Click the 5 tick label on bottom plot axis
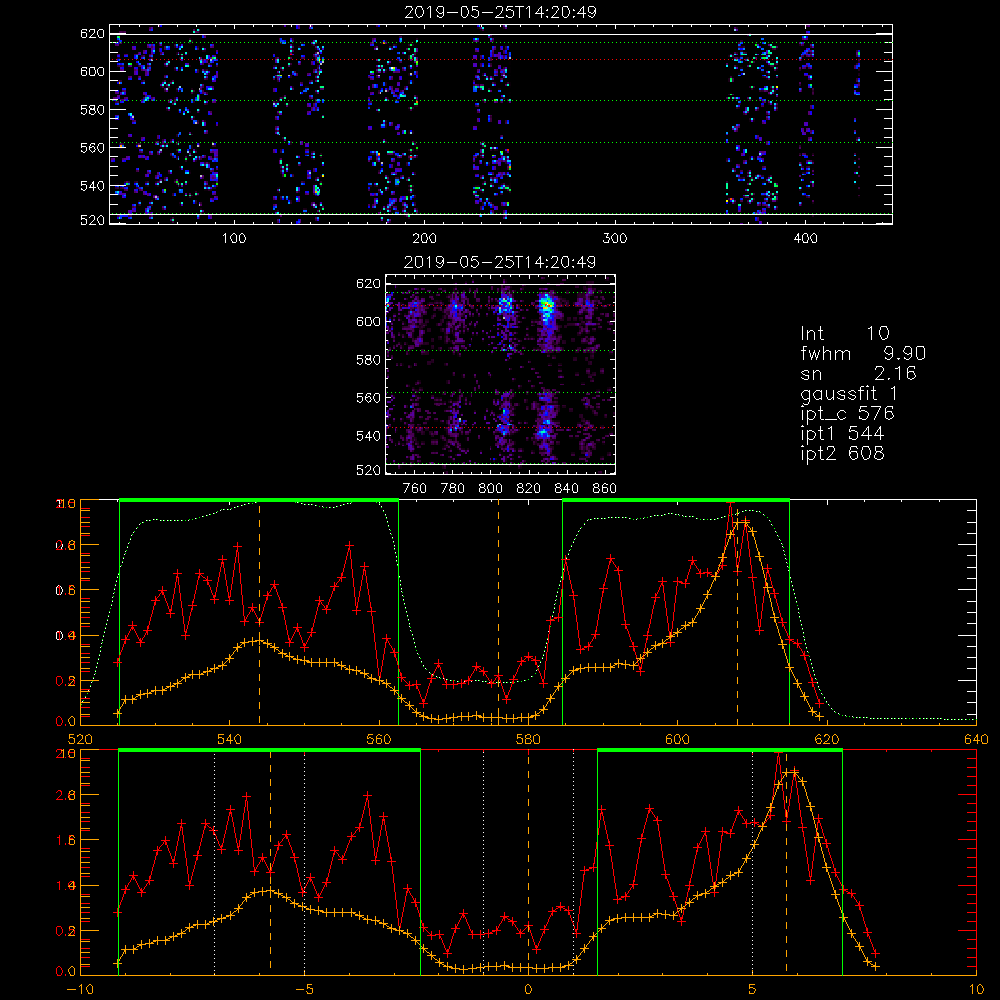The height and width of the screenshot is (1000, 1000). (753, 990)
